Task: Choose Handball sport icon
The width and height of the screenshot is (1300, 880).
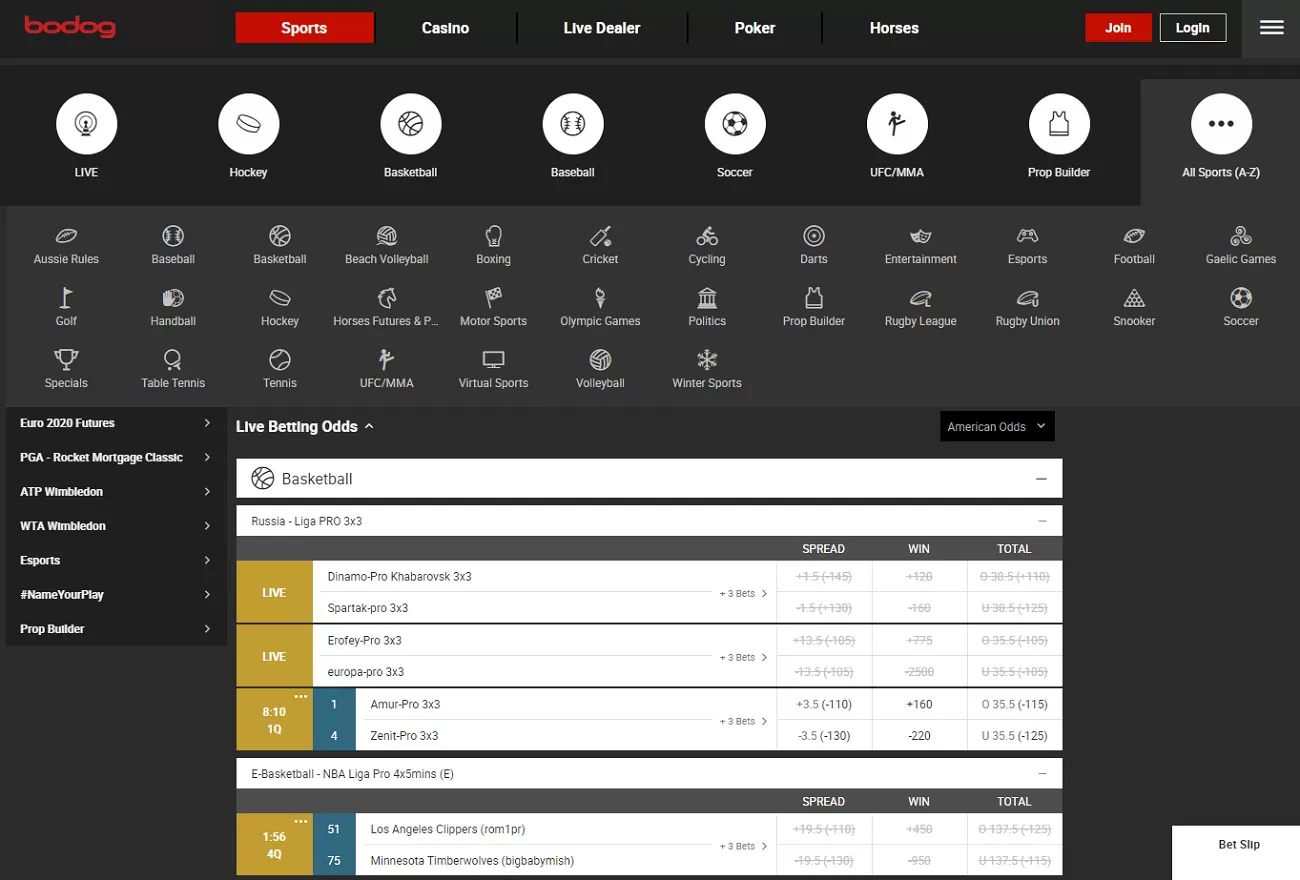Action: [173, 298]
